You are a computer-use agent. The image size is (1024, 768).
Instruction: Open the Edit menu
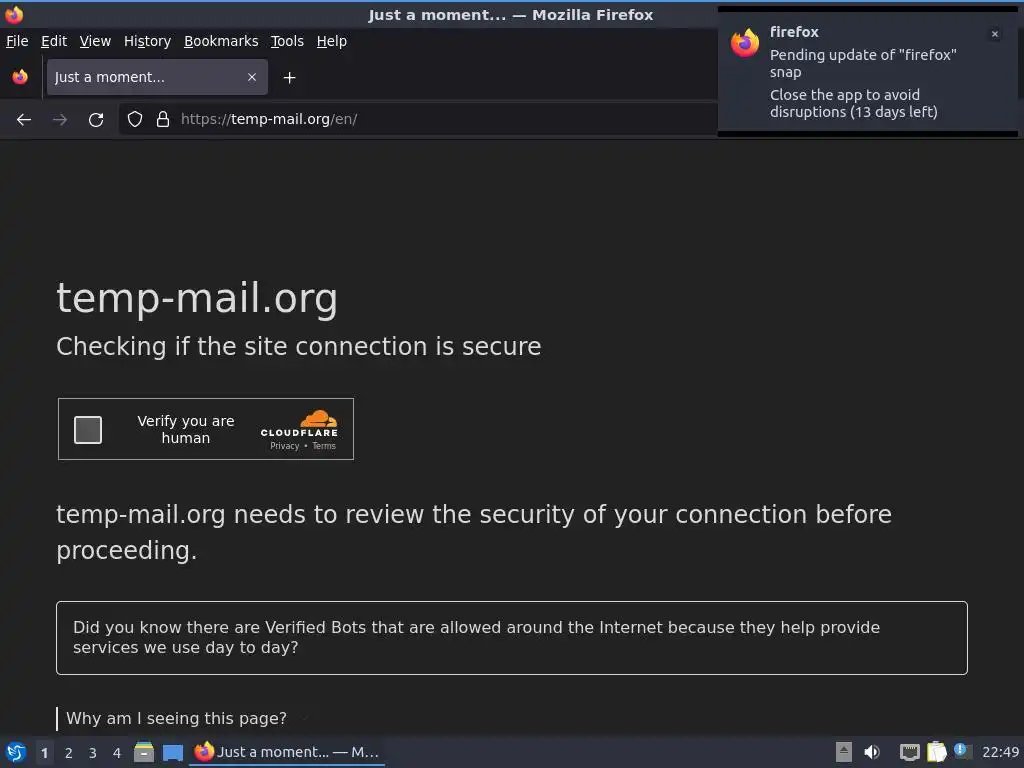pos(54,41)
